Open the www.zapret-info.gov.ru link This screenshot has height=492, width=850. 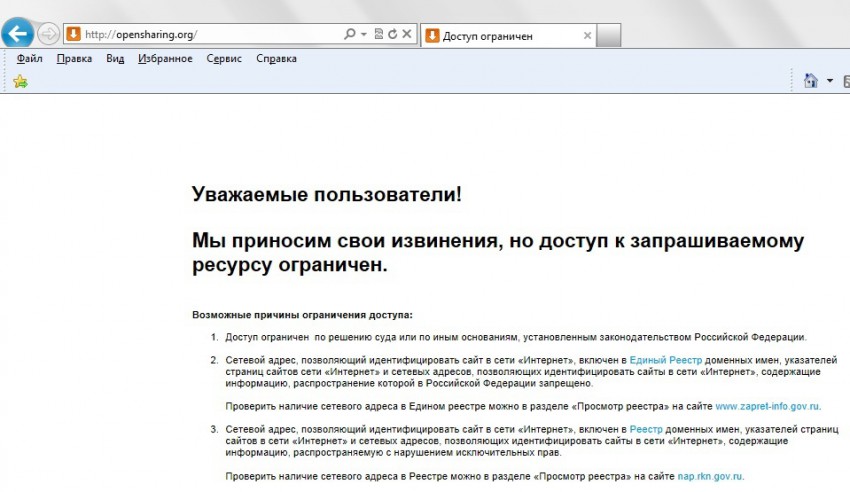pyautogui.click(x=767, y=407)
